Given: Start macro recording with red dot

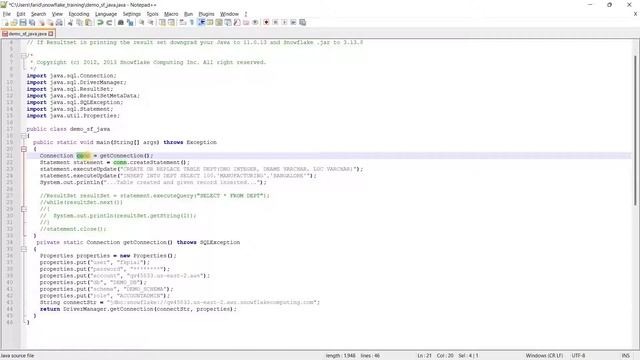Looking at the screenshot, I should point(266,22).
